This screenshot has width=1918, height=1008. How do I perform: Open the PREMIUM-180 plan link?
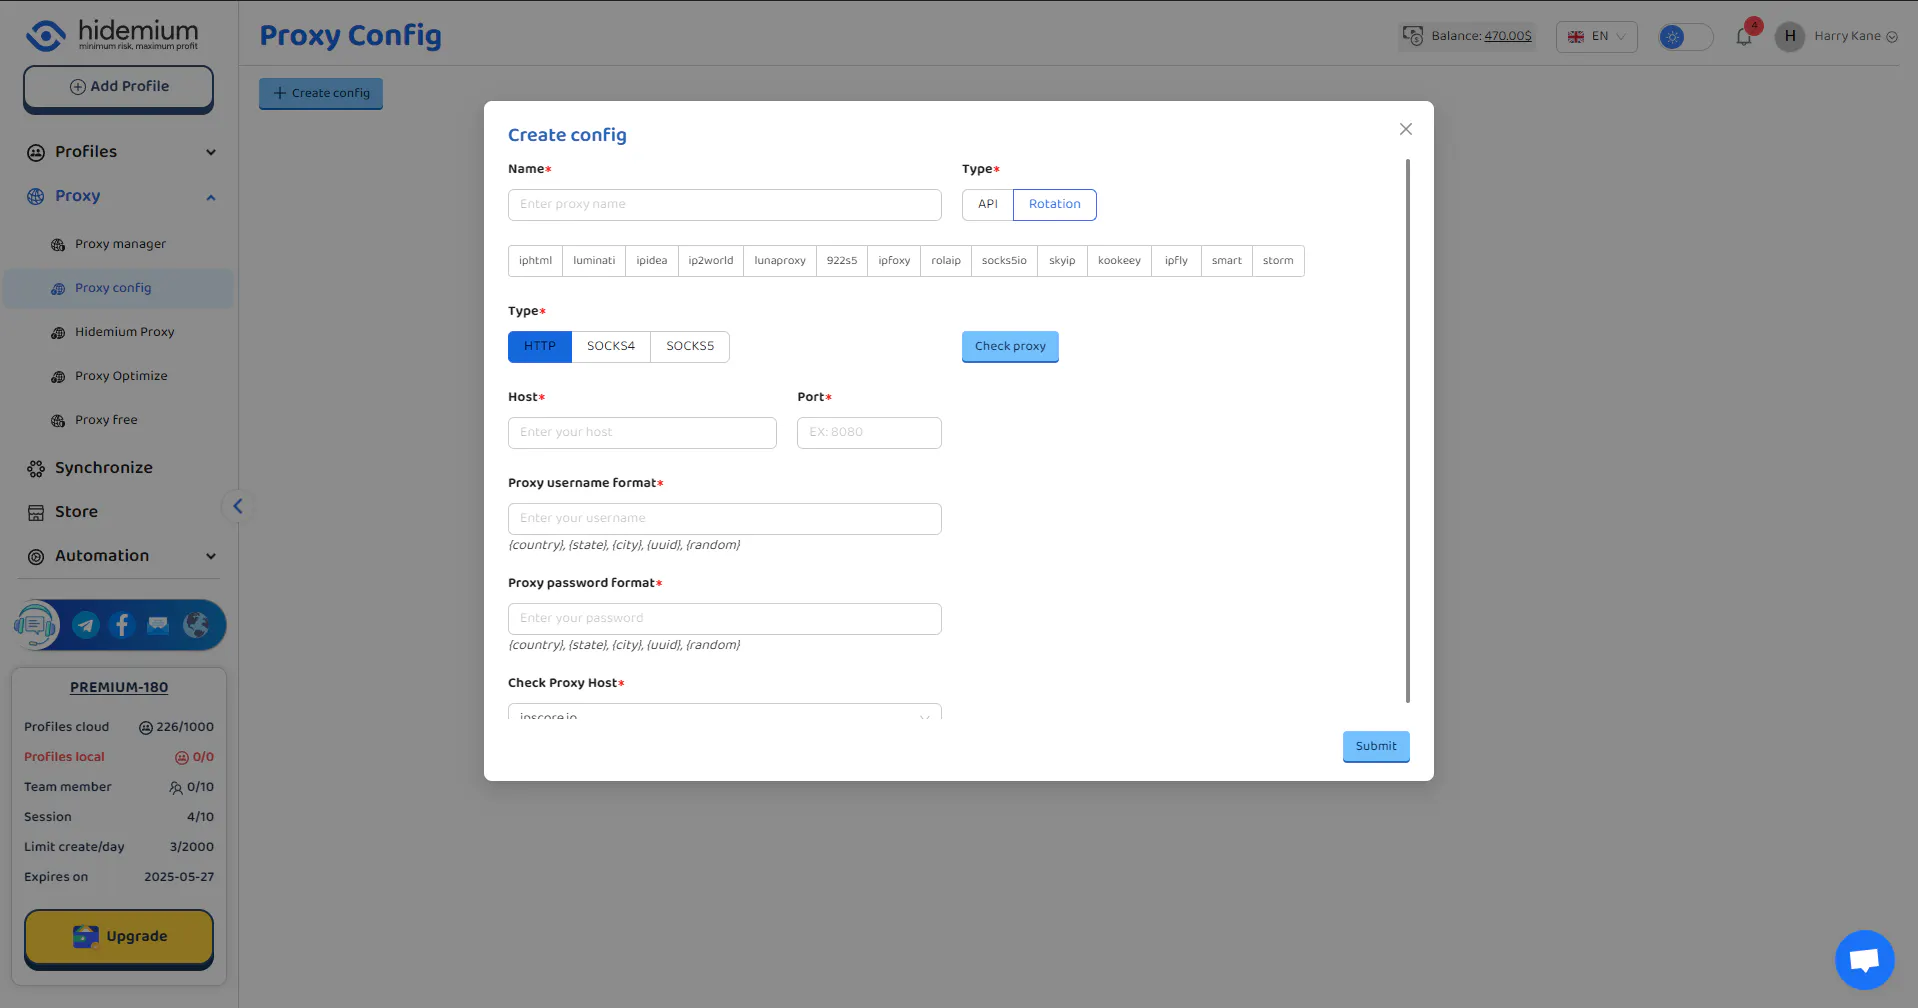[x=119, y=688]
